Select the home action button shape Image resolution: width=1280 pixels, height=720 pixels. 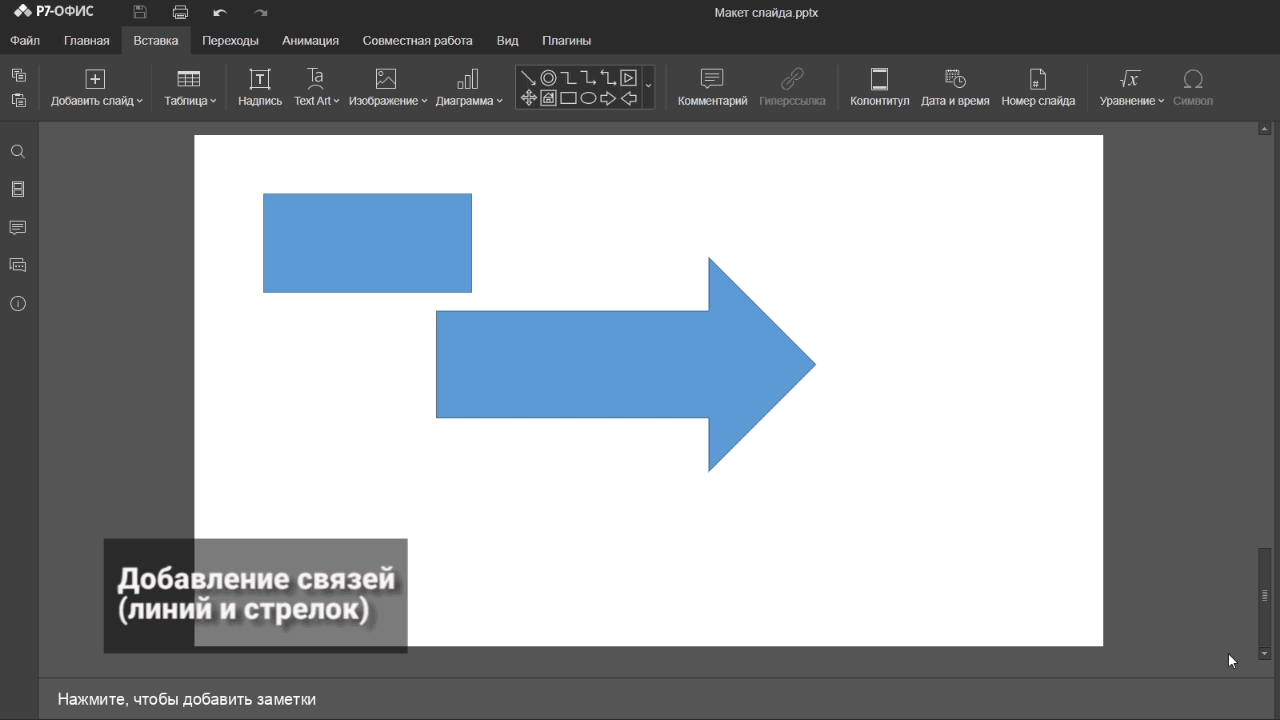pyautogui.click(x=548, y=98)
